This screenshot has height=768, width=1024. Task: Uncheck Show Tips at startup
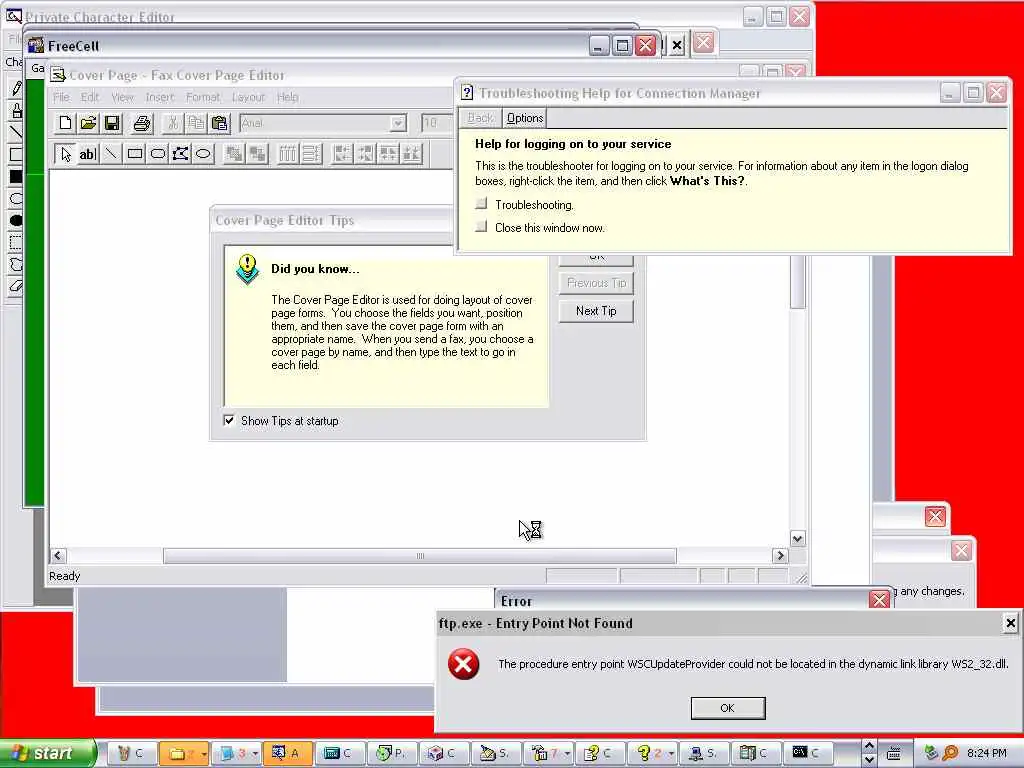(x=229, y=421)
